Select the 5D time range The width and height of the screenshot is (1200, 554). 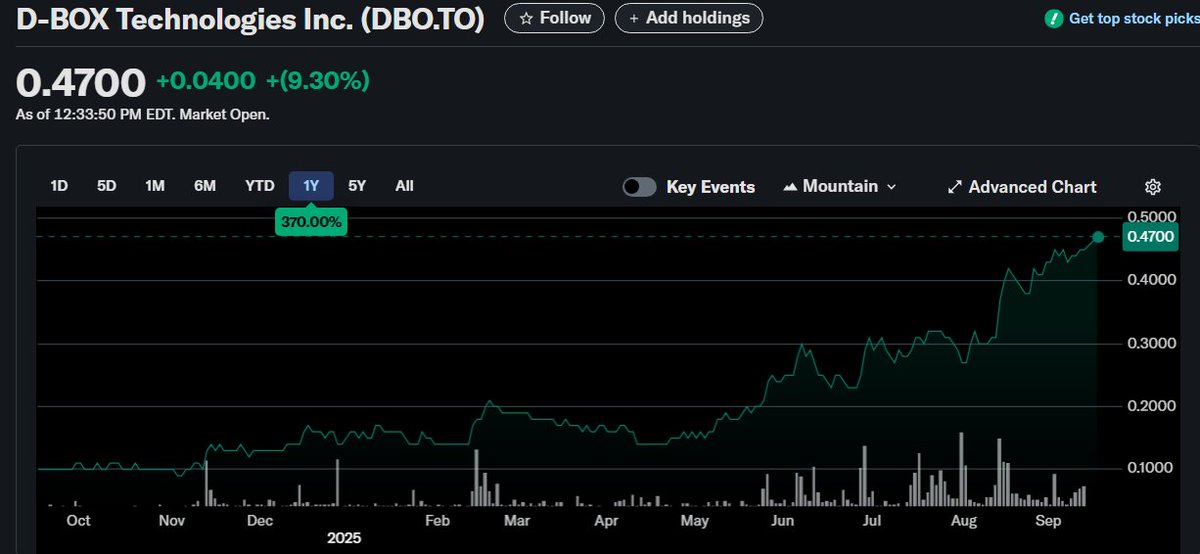[x=106, y=186]
